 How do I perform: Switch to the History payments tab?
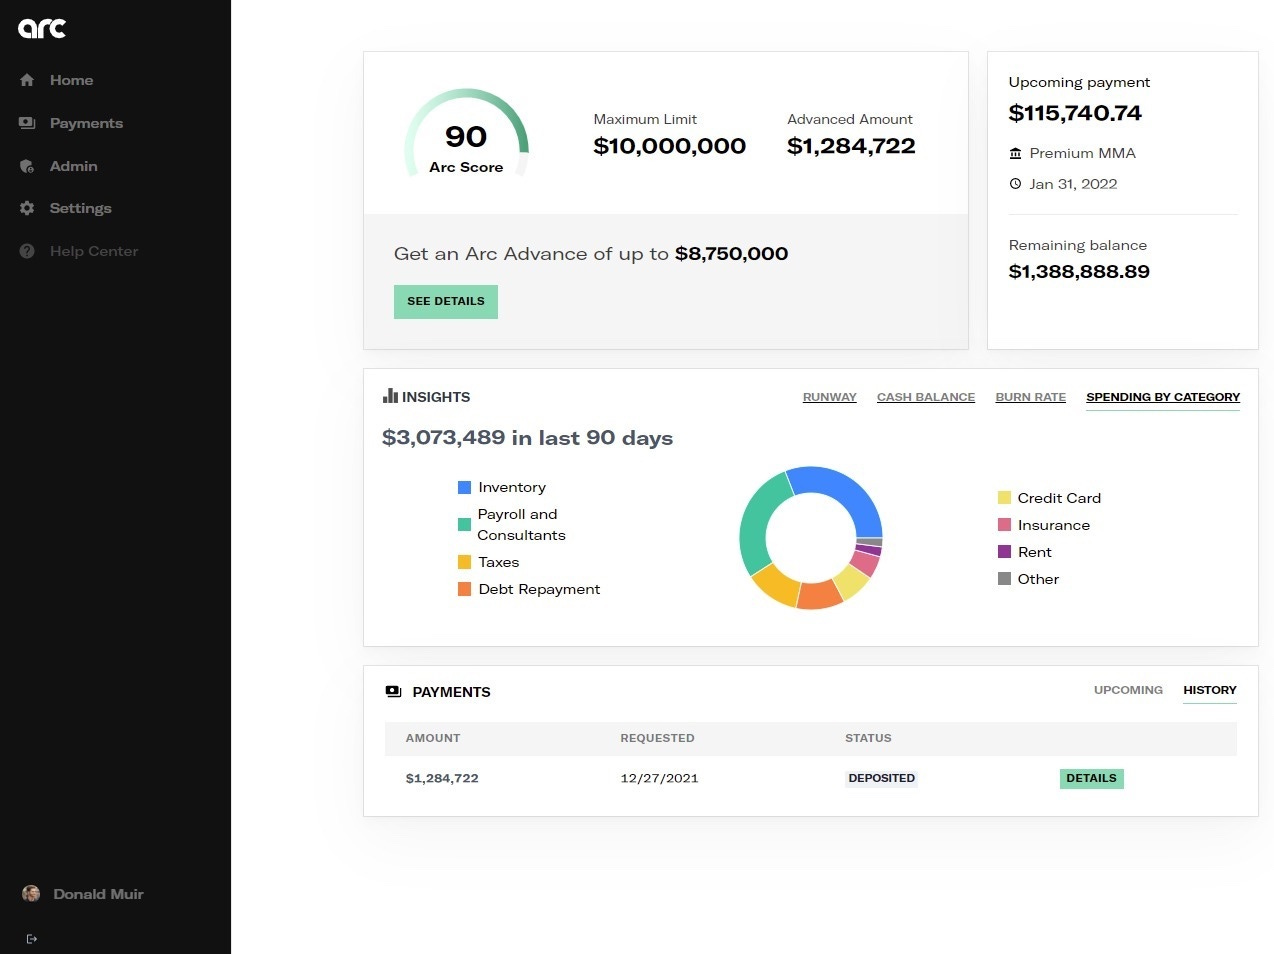pos(1209,690)
